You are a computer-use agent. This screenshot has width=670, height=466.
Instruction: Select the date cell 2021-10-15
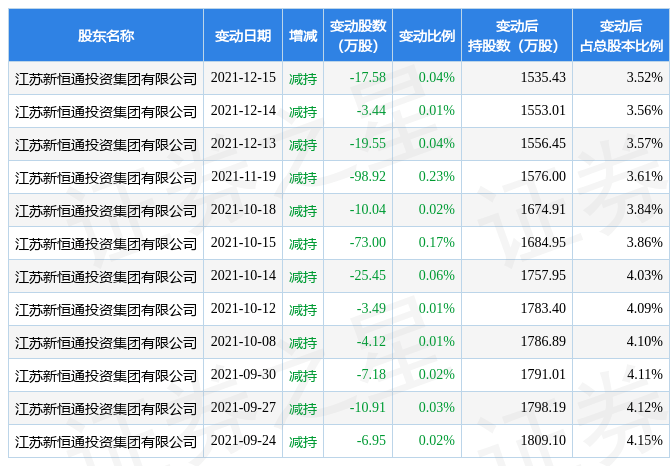coord(243,242)
